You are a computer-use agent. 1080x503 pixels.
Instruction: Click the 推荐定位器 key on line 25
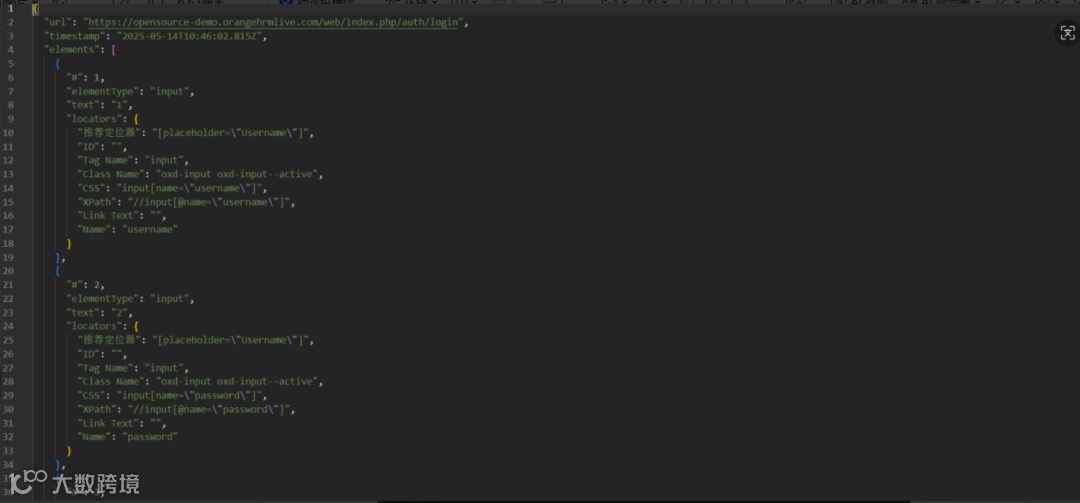tap(111, 340)
